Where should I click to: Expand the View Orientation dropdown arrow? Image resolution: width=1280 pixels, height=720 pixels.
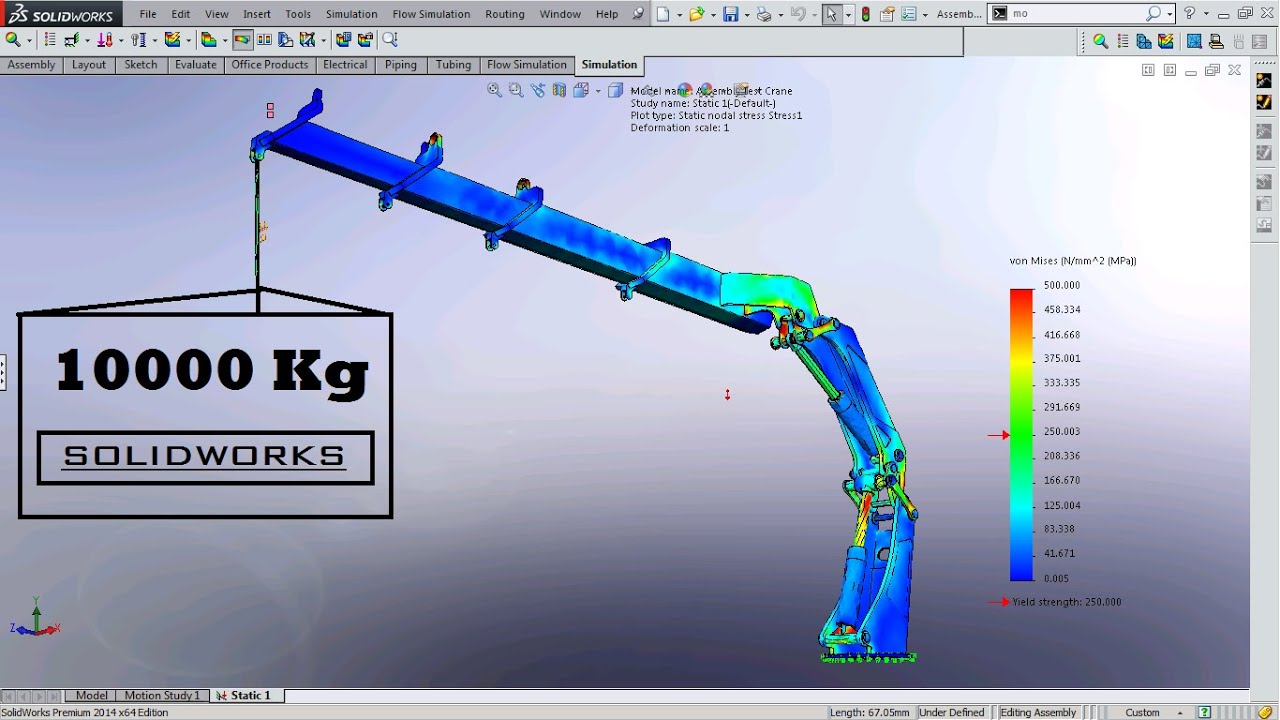pos(598,90)
